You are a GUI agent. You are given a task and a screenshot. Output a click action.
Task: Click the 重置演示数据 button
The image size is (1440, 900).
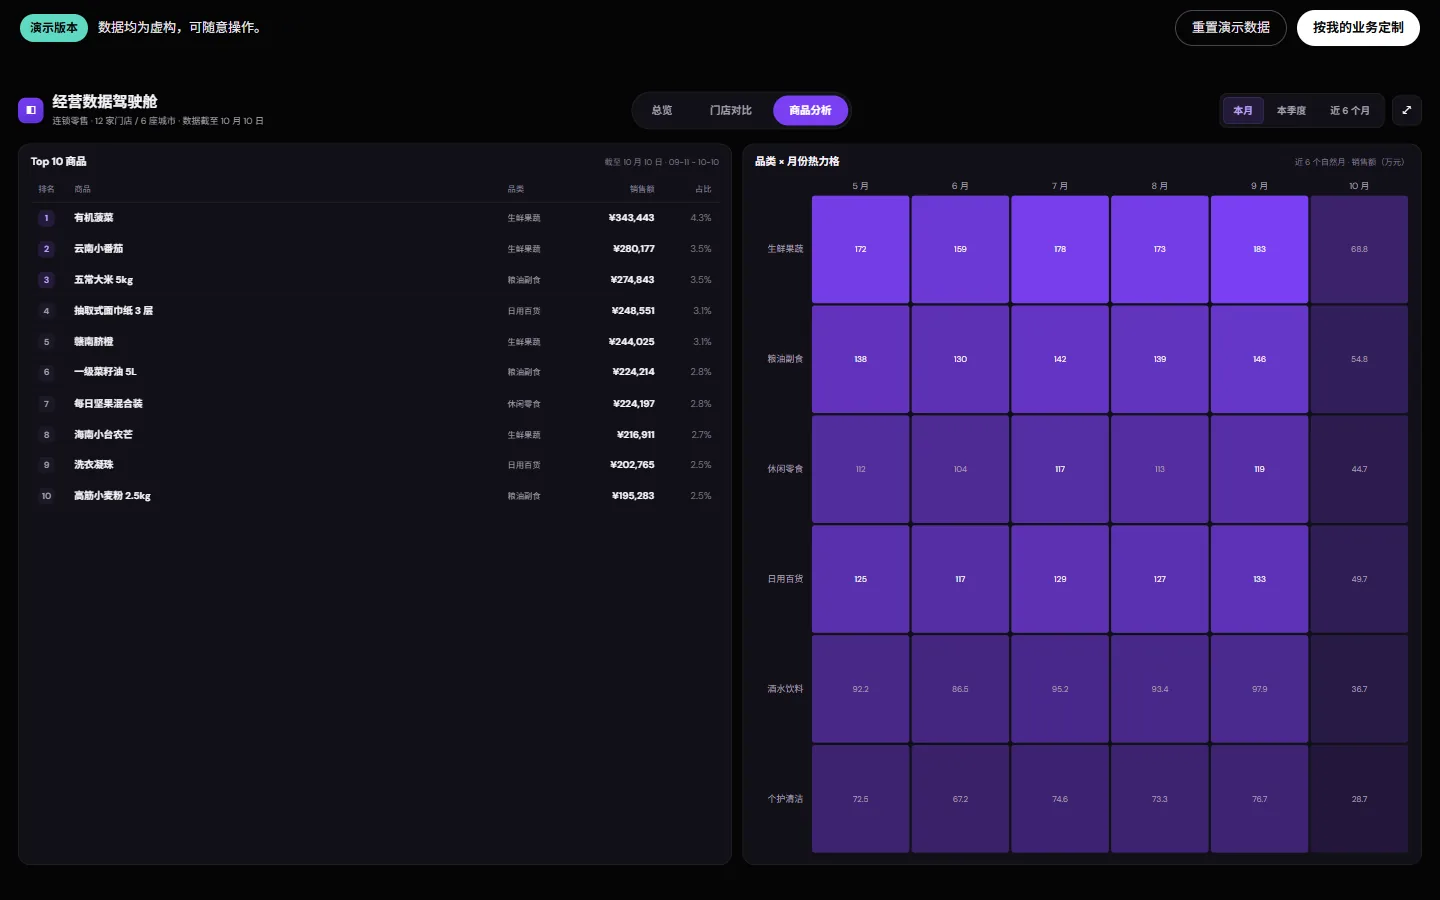1231,28
